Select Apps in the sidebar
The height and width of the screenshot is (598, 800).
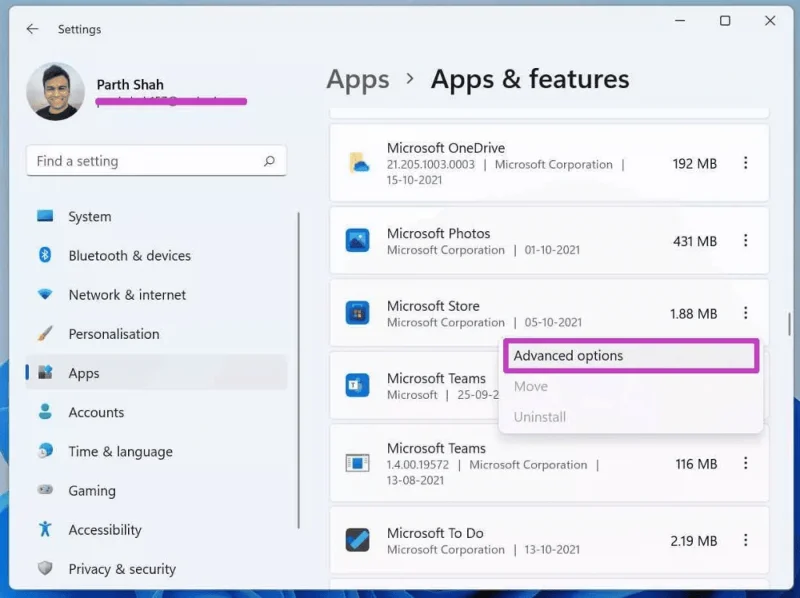click(156, 373)
